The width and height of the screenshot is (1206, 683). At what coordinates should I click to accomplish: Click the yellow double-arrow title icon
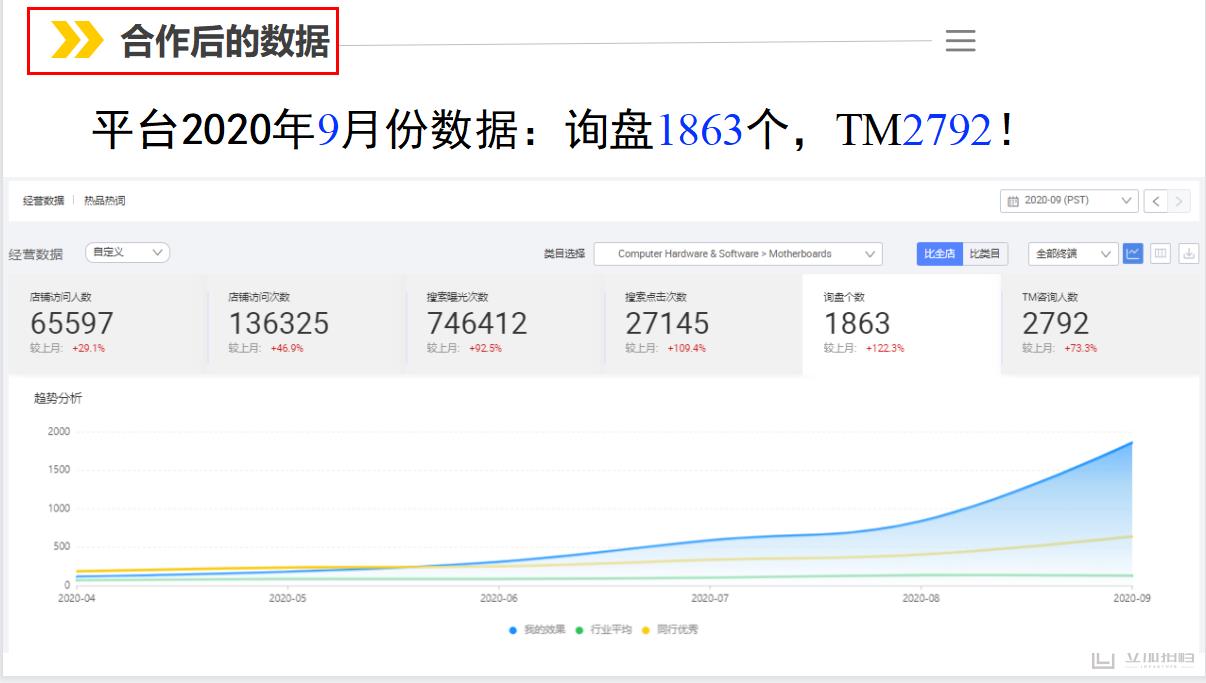77,41
